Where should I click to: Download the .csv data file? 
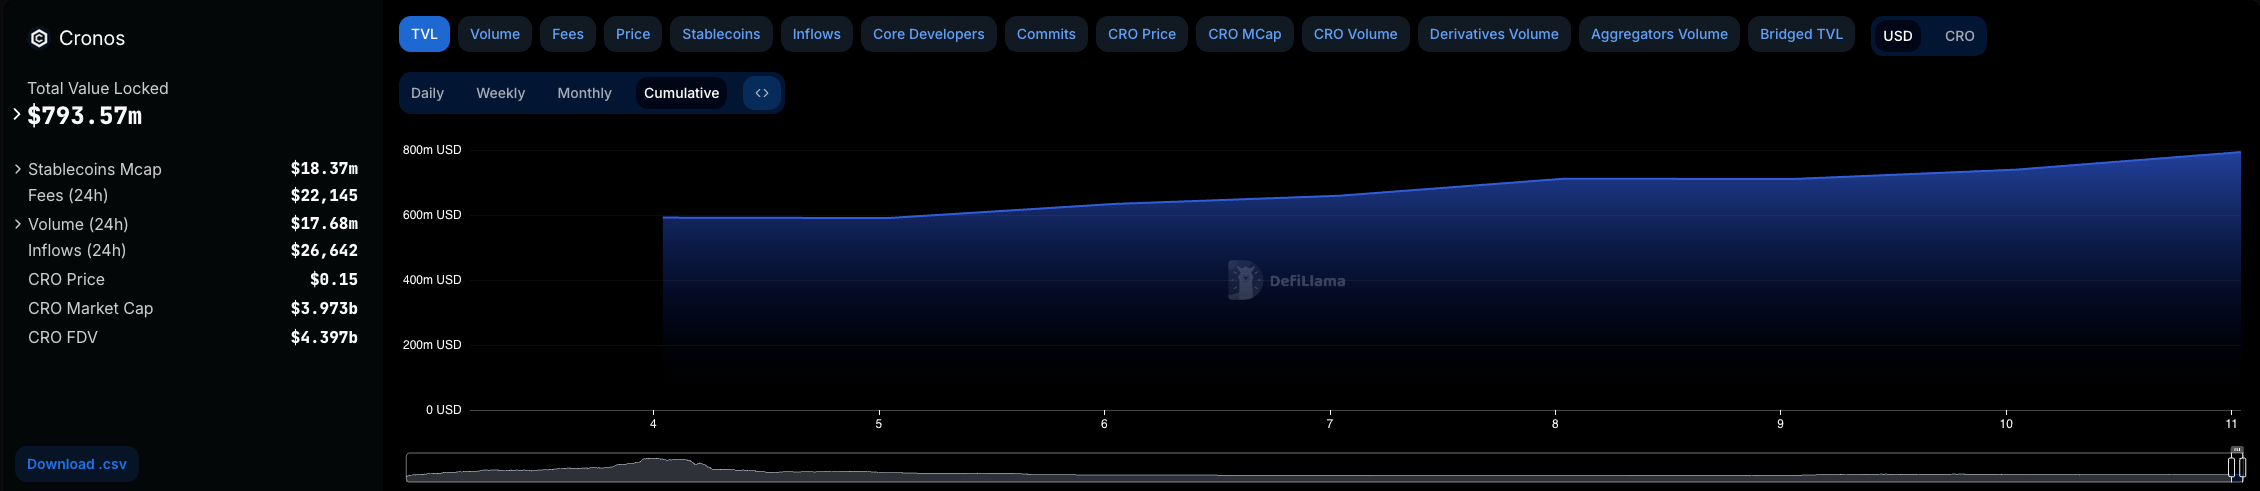click(77, 464)
